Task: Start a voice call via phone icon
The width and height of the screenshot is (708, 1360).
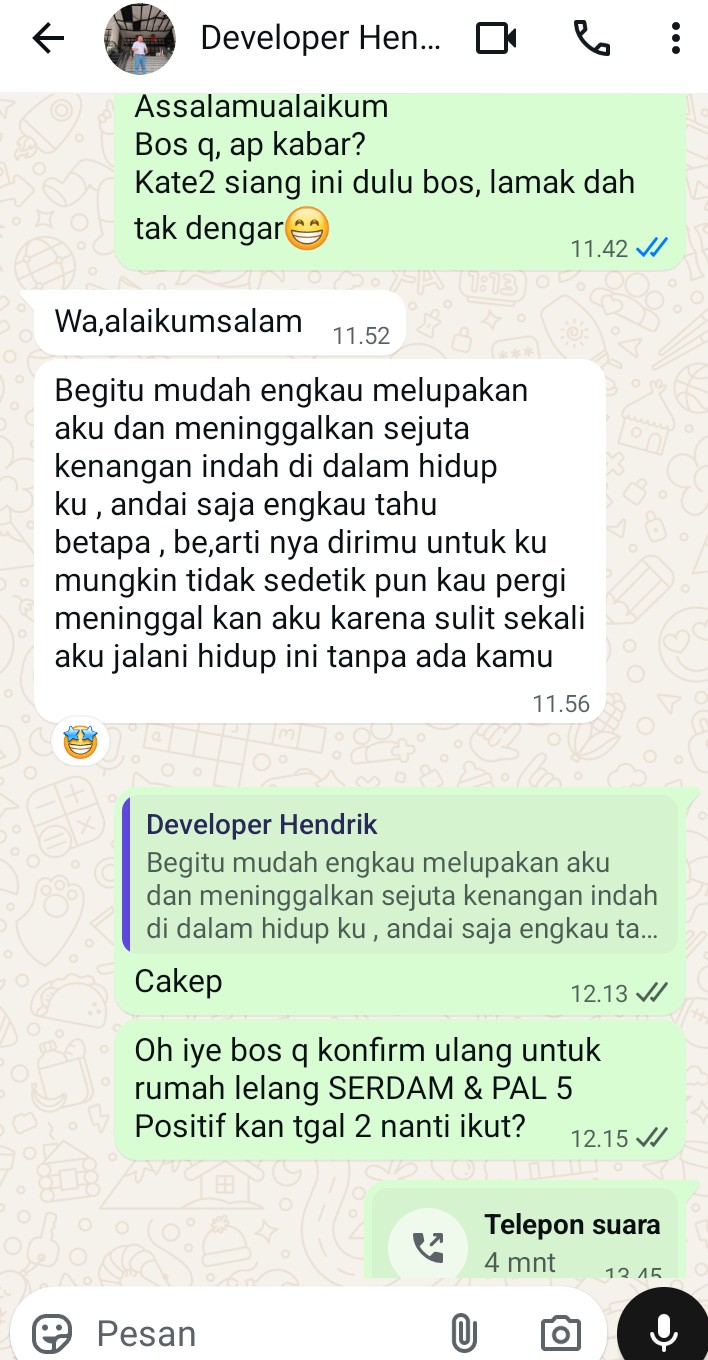Action: pyautogui.click(x=591, y=39)
